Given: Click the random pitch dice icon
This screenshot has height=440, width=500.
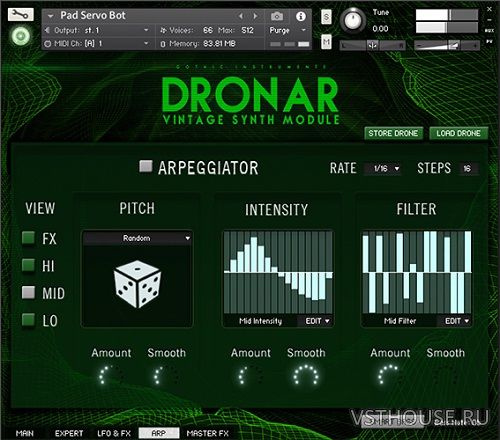Looking at the screenshot, I should click(137, 284).
